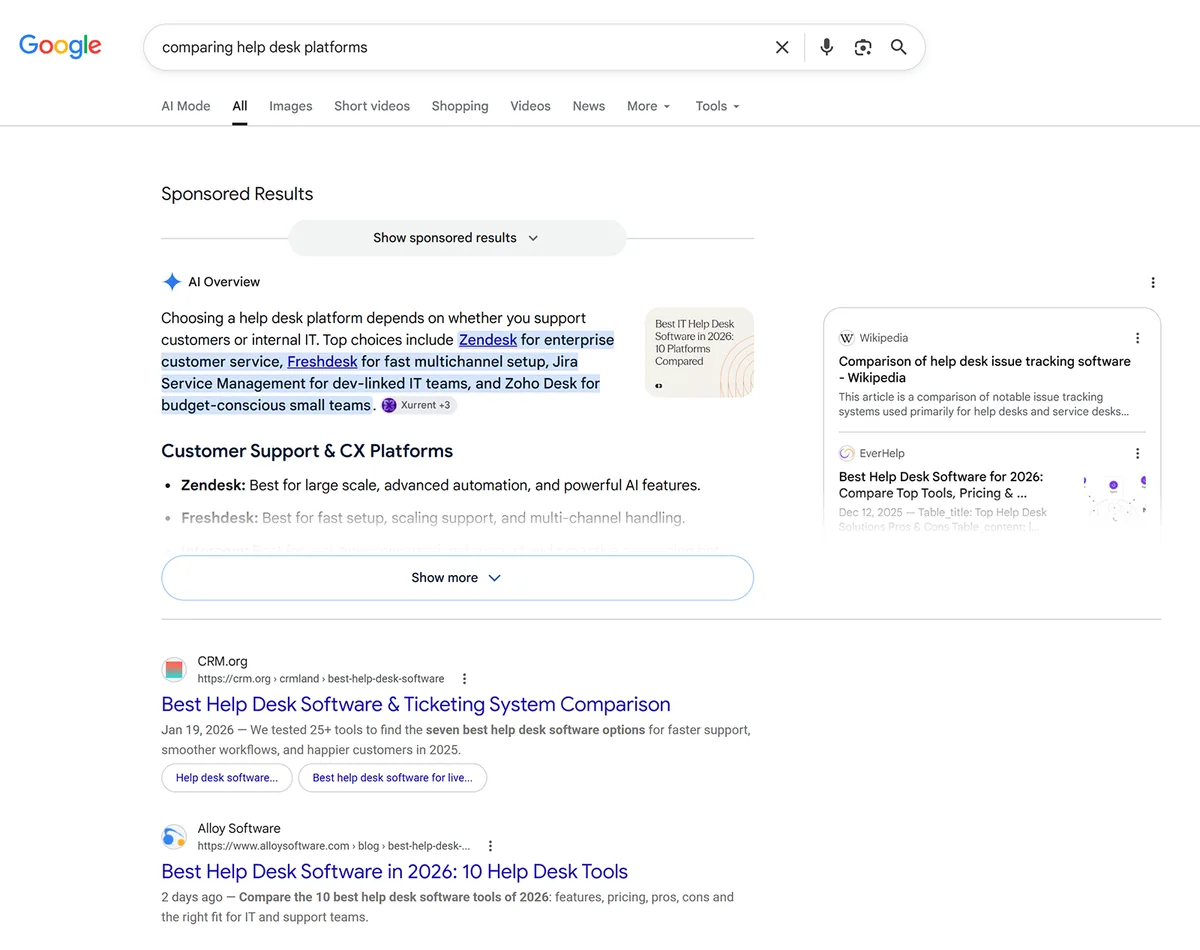Click the EverHelp article thumbnail image
1200x950 pixels.
pyautogui.click(x=1115, y=497)
